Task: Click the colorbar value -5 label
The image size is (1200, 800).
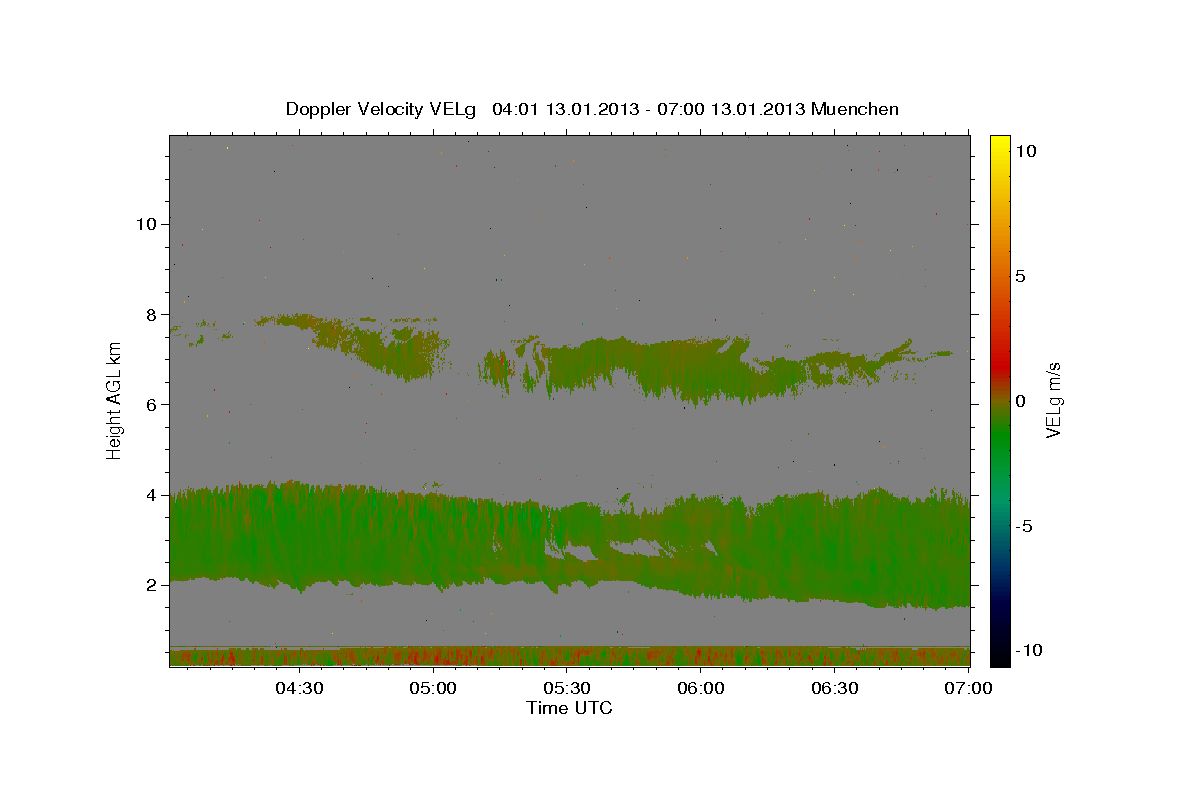Action: [x=1024, y=526]
